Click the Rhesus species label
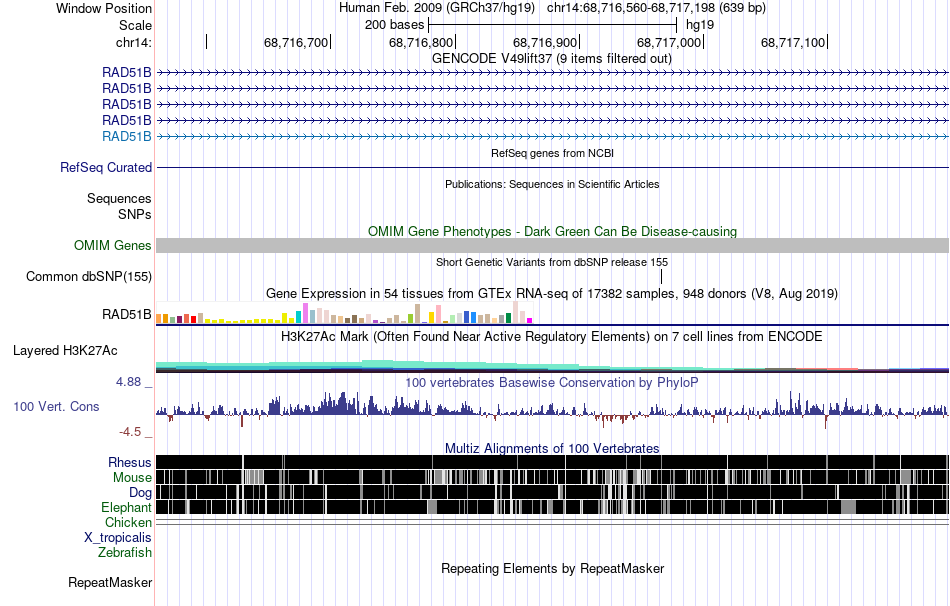The width and height of the screenshot is (950, 606). (130, 462)
